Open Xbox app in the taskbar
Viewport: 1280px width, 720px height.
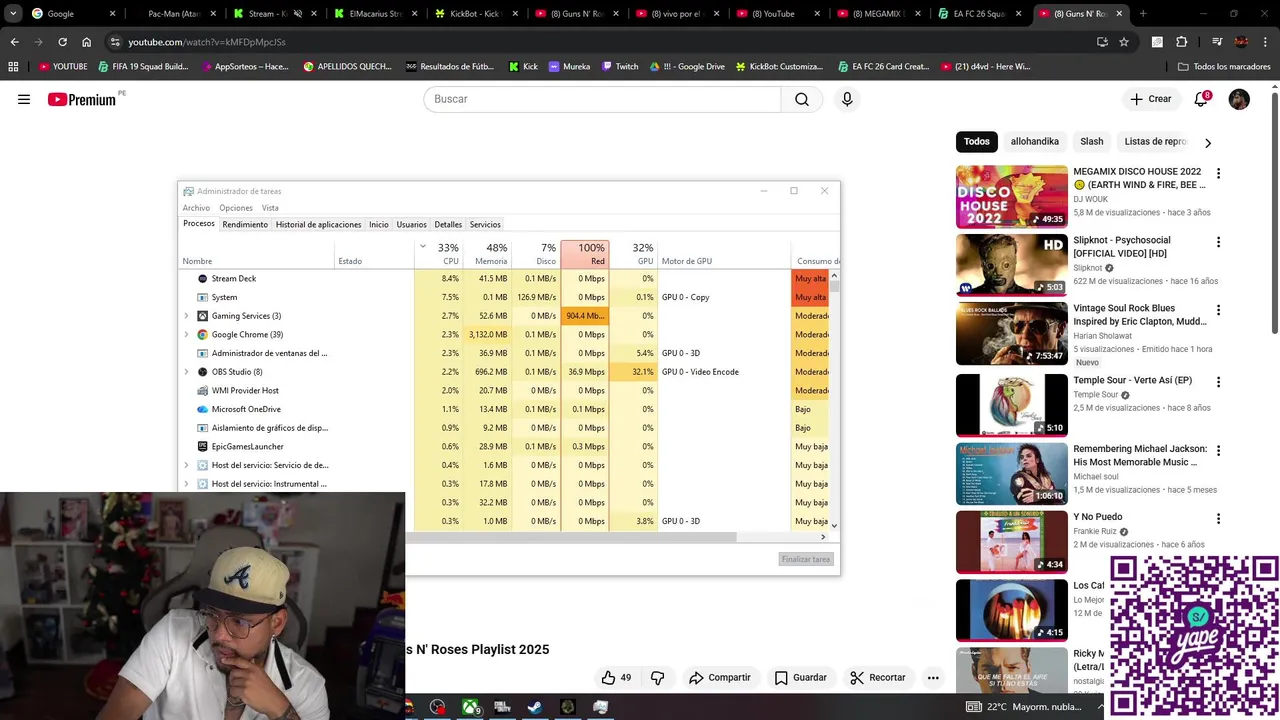tap(470, 707)
